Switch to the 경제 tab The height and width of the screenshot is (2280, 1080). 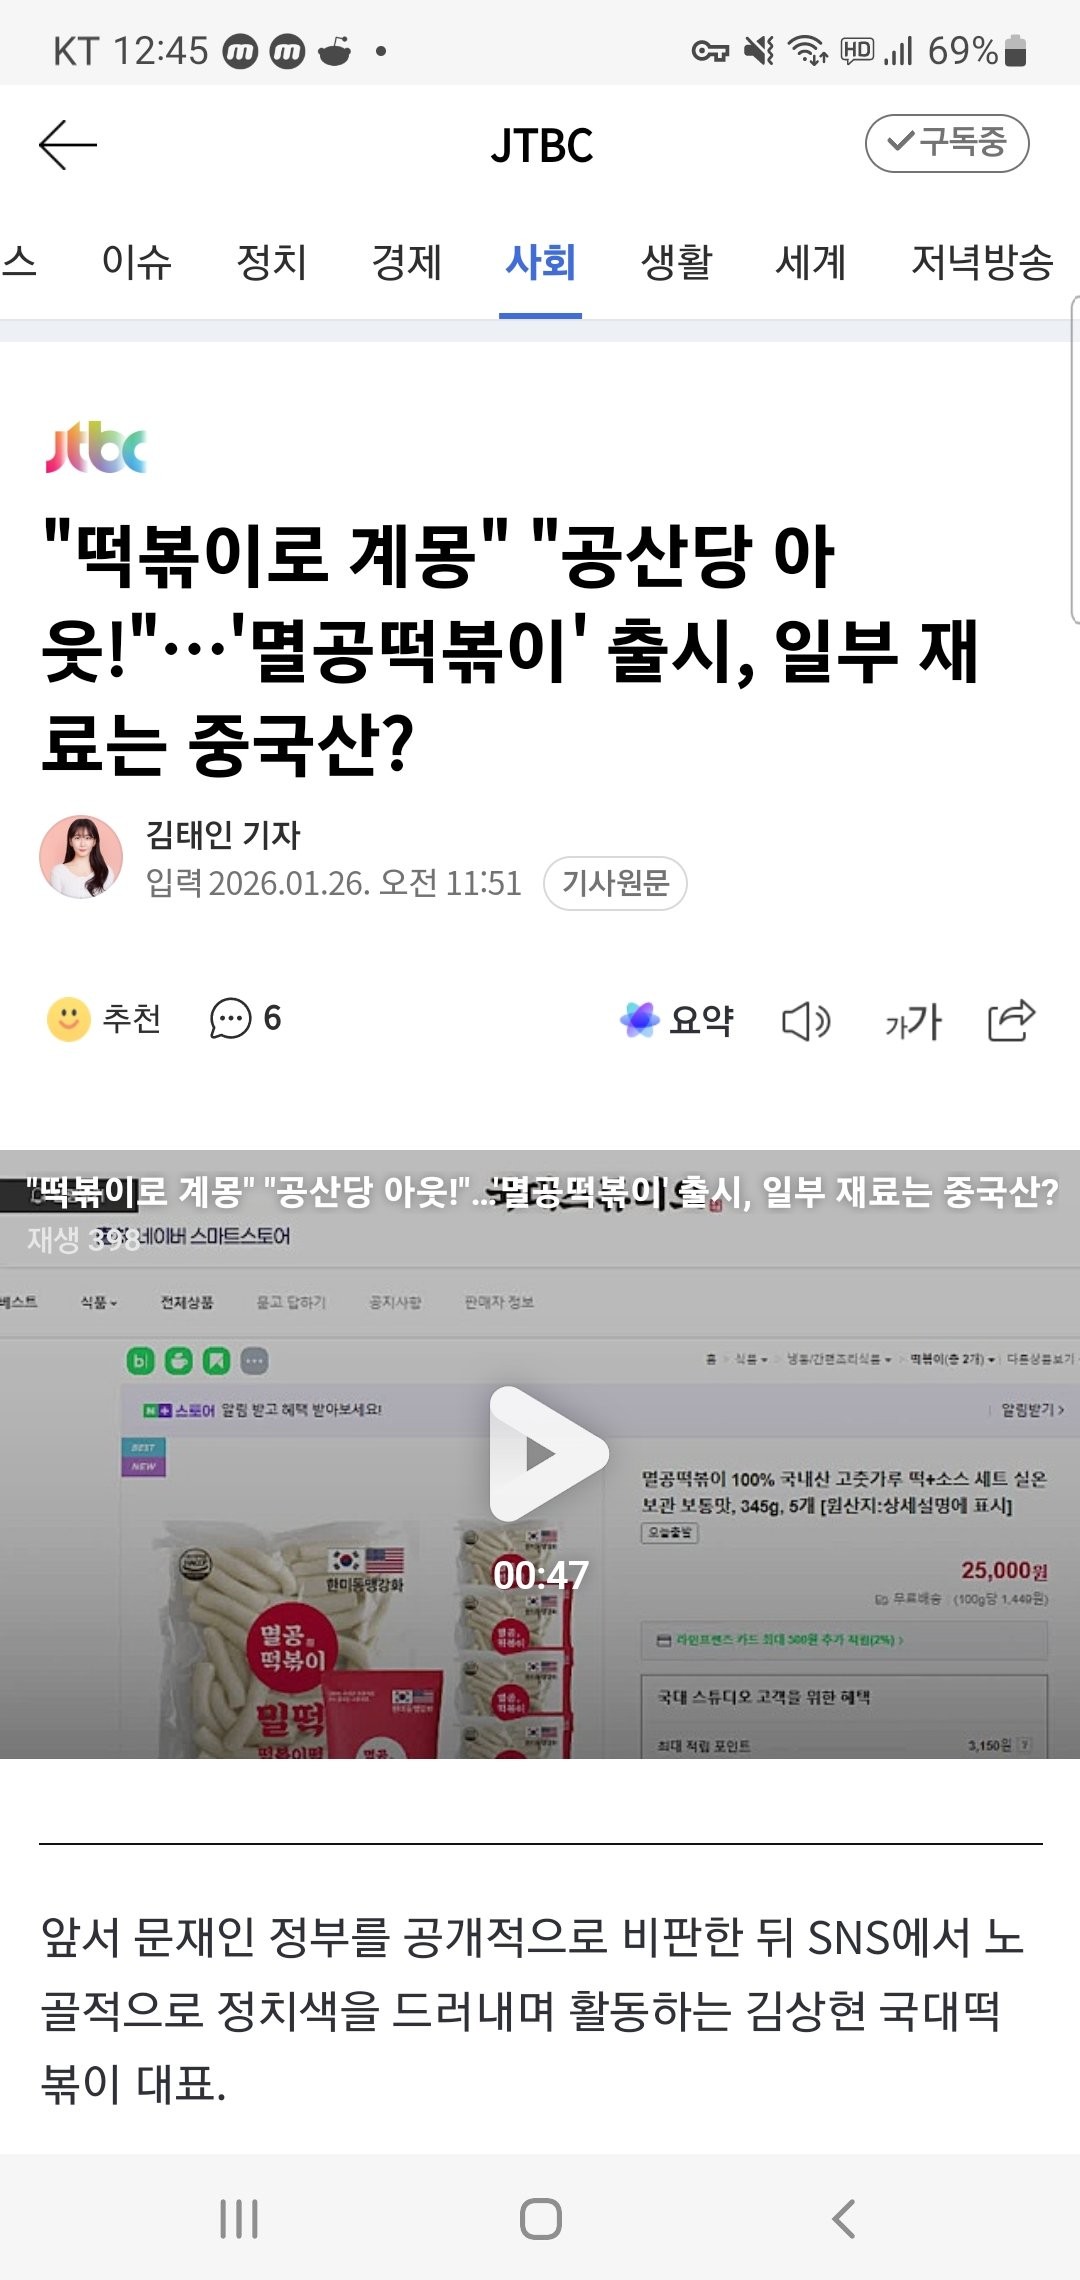tap(407, 262)
